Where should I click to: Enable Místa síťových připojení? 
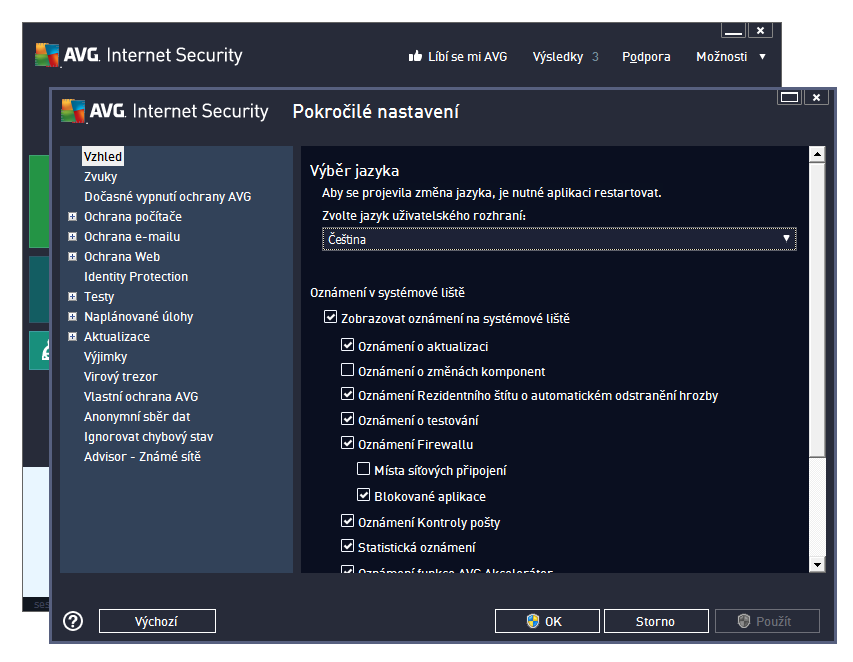pyautogui.click(x=363, y=468)
